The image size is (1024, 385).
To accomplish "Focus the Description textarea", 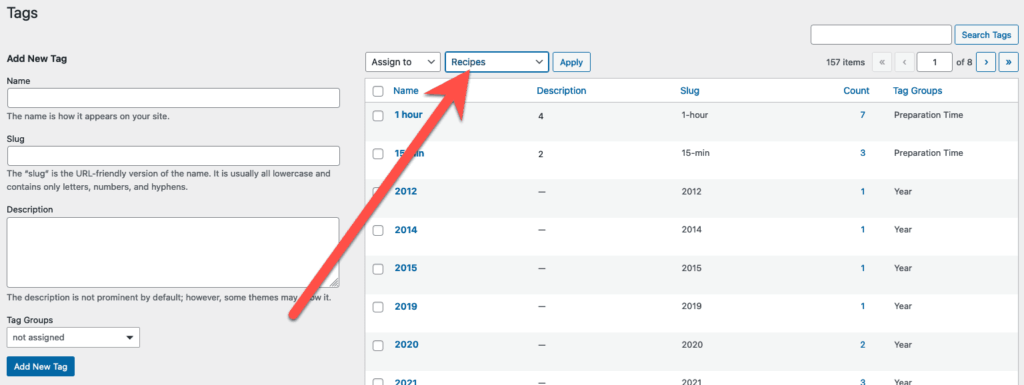I will [x=173, y=253].
